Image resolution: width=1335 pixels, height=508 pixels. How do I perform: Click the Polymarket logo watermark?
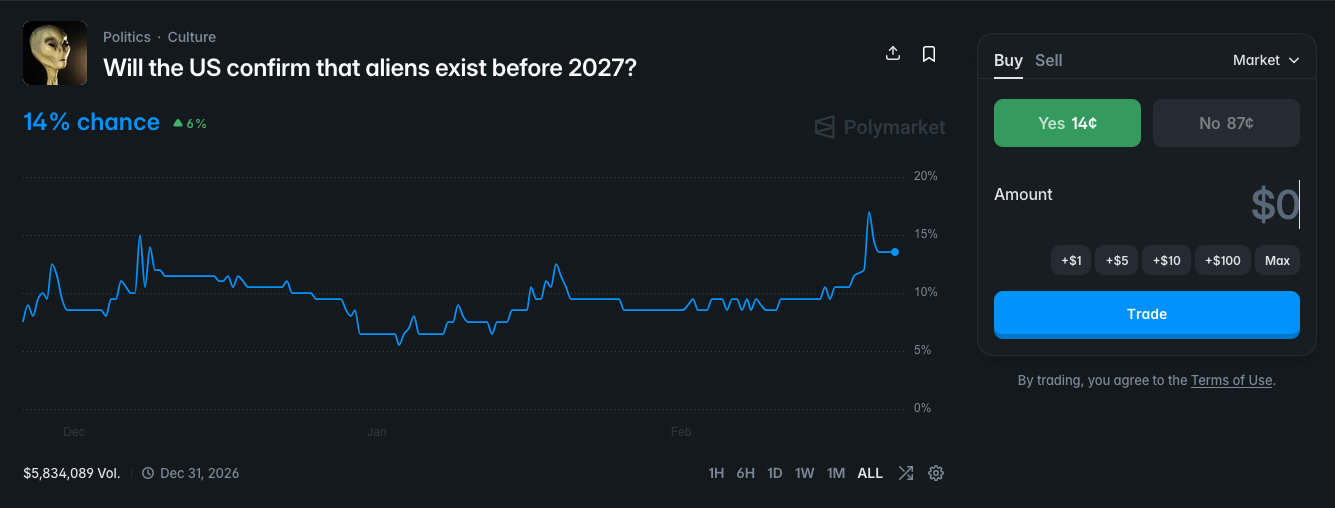point(879,127)
